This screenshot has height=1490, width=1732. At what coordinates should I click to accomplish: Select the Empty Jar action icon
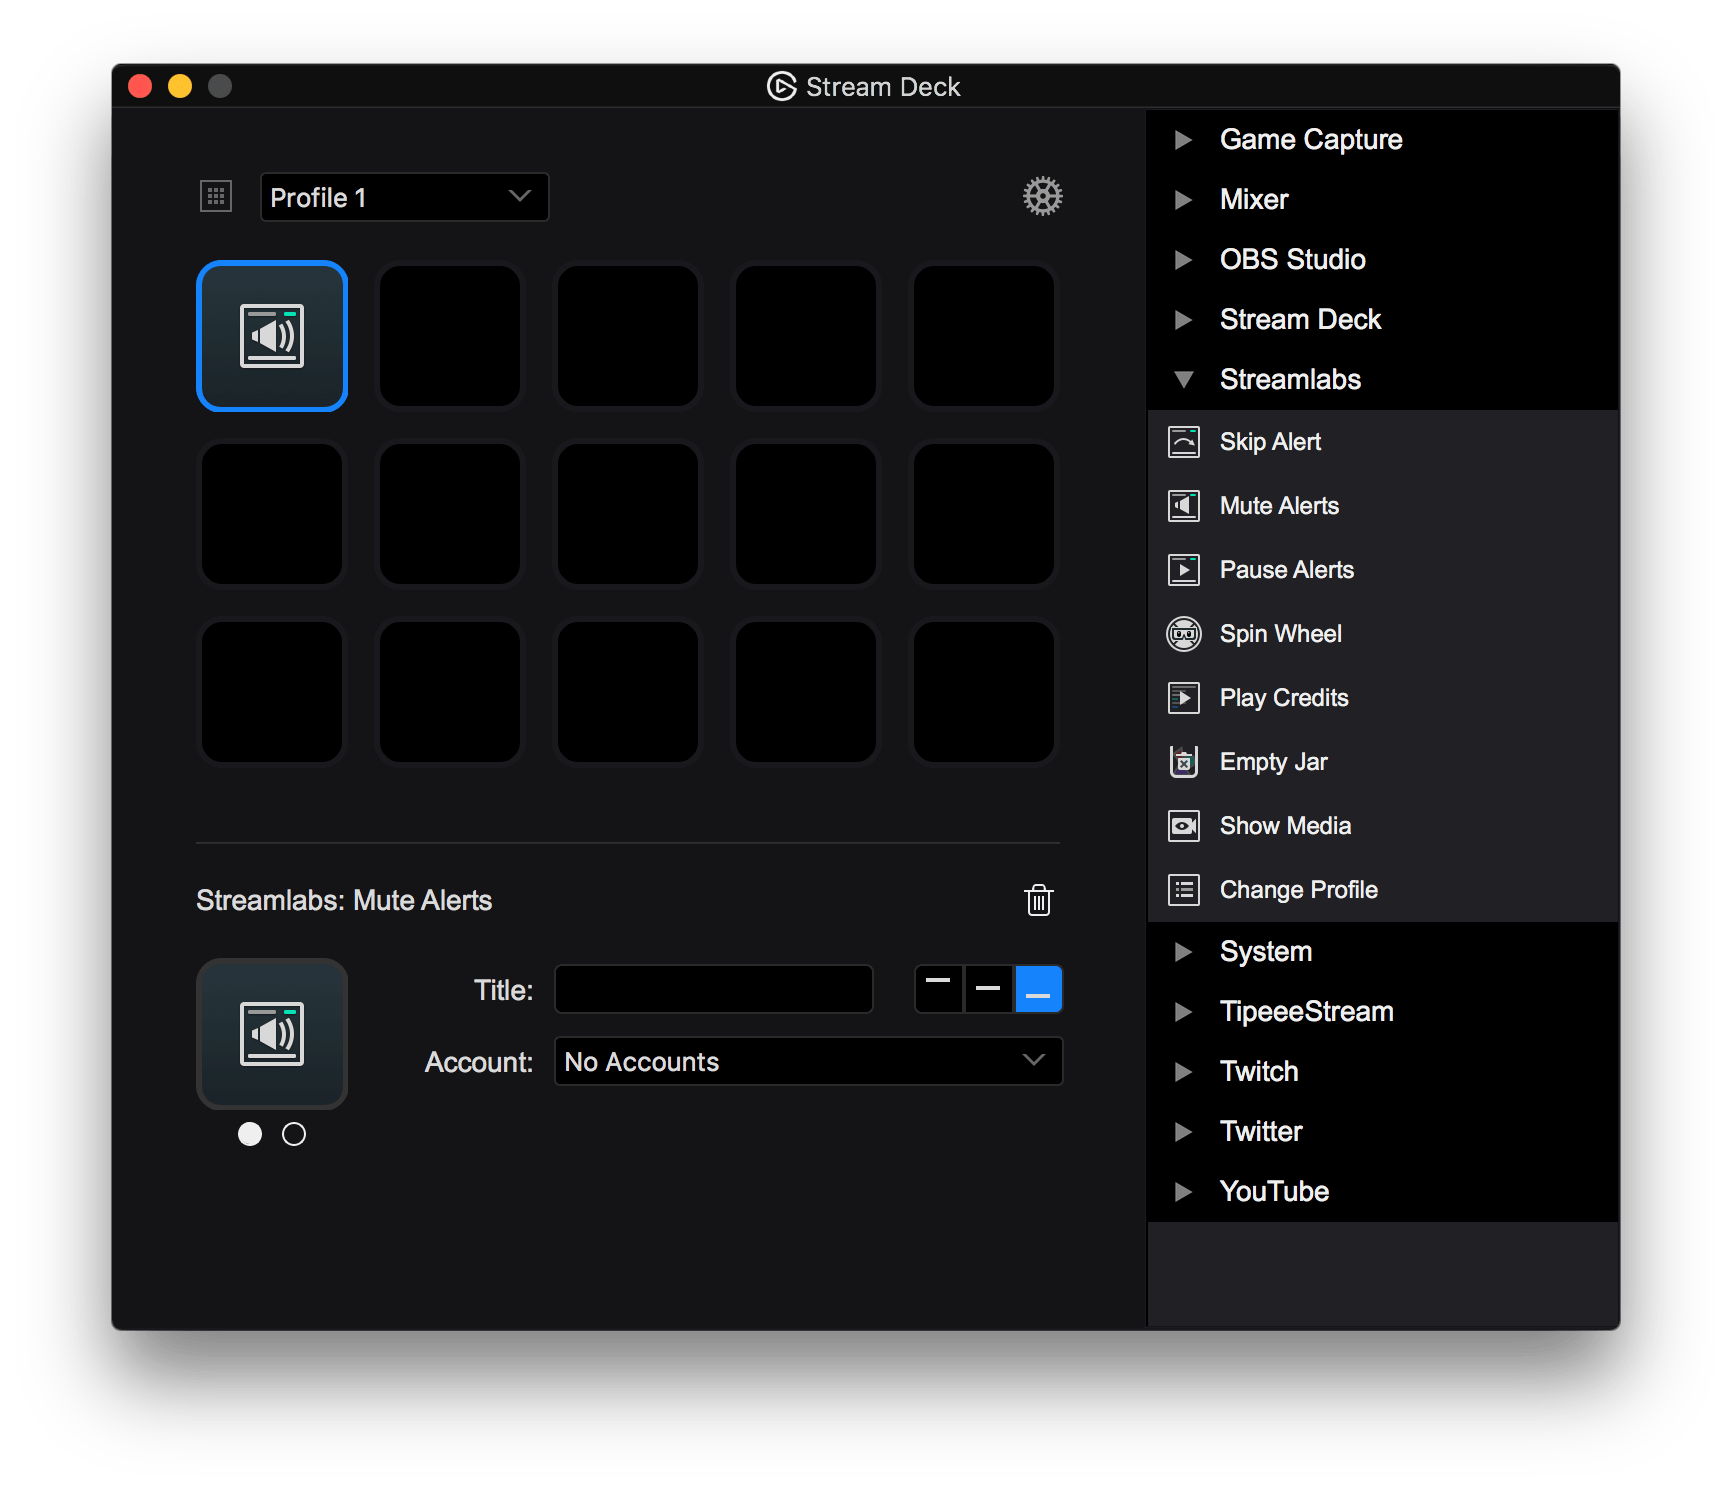coord(1184,761)
